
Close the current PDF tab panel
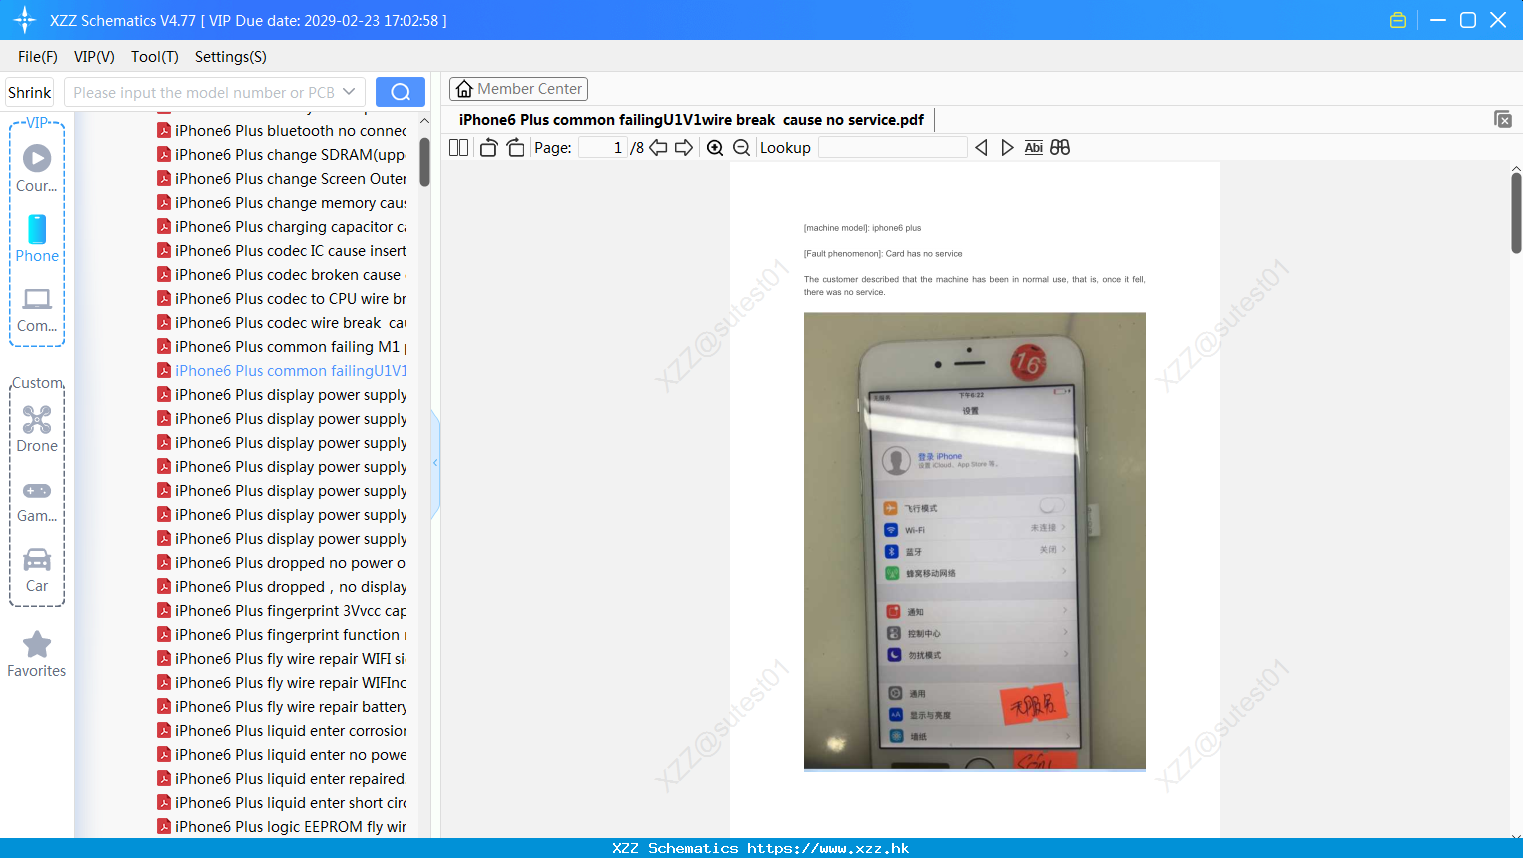tap(1502, 119)
